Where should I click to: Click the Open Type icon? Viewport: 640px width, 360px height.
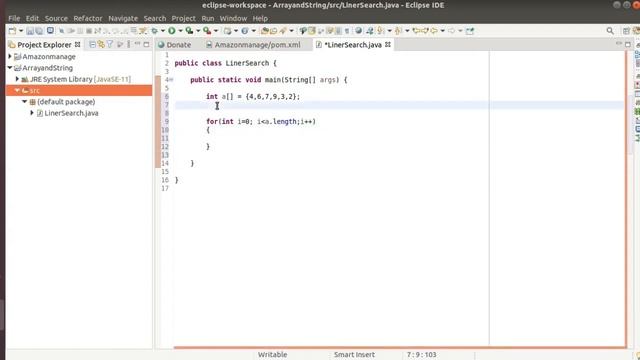(x=264, y=31)
